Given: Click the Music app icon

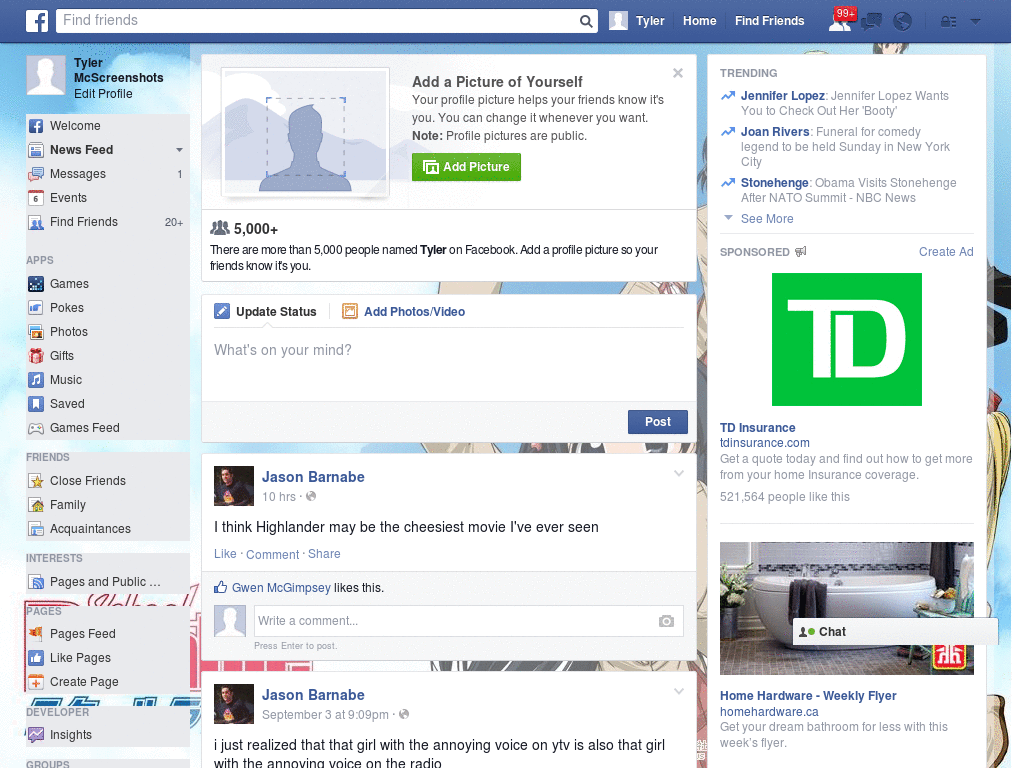Looking at the screenshot, I should [36, 379].
